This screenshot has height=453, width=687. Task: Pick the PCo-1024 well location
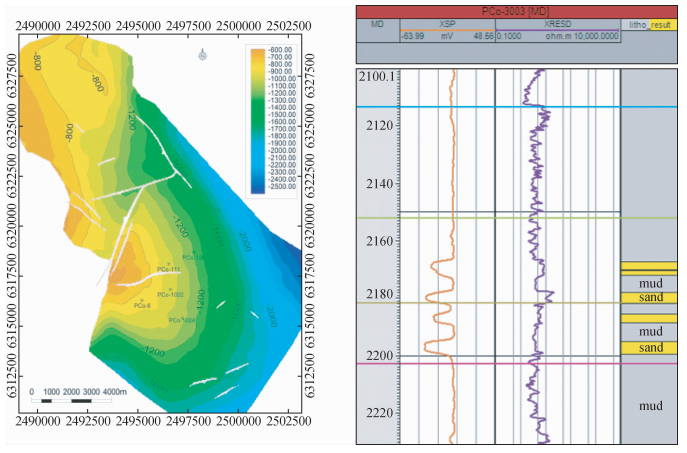coord(180,320)
